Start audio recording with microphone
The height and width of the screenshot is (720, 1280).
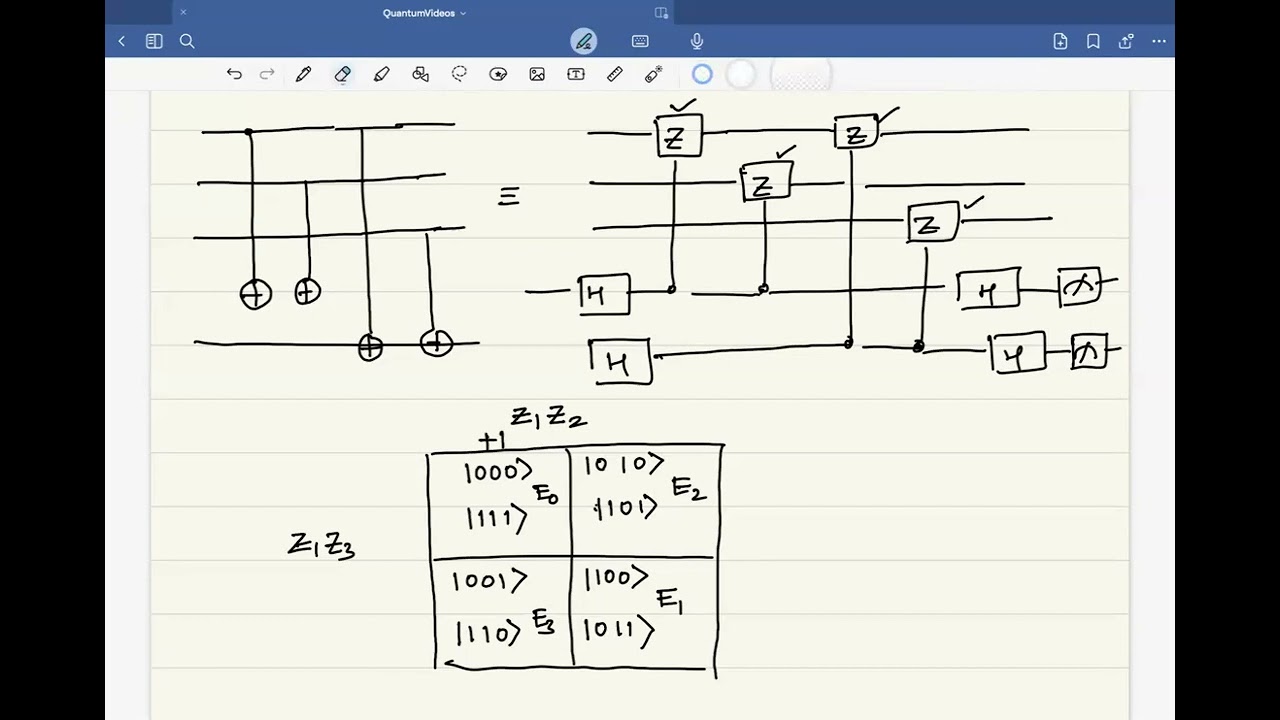click(697, 41)
